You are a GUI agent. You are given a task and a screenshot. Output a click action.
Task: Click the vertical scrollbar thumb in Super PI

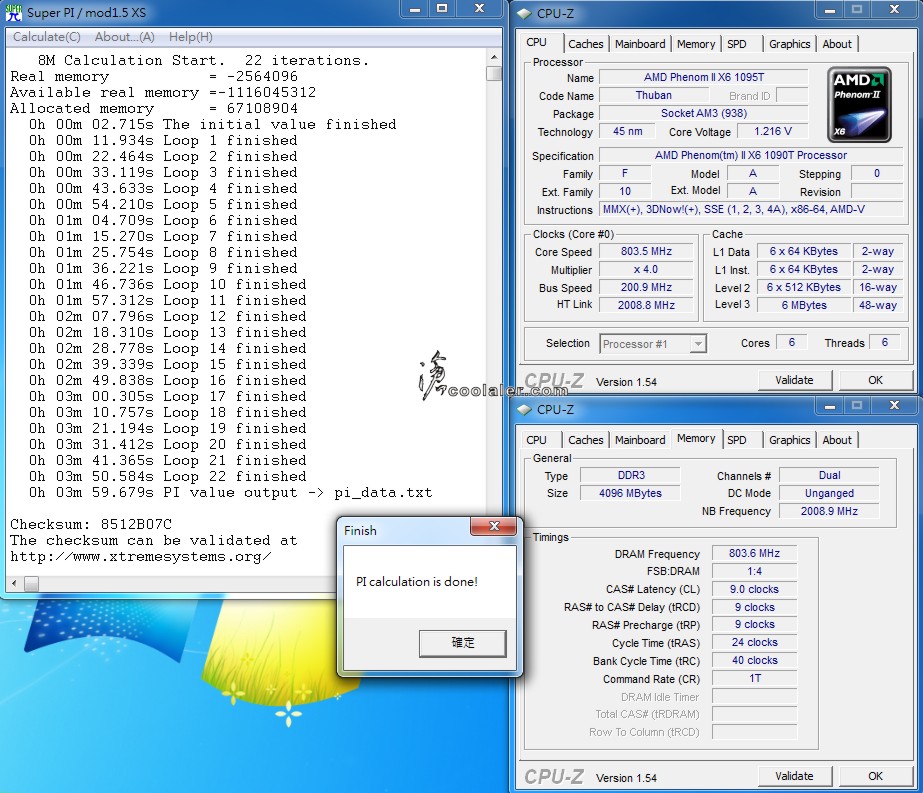tap(494, 74)
